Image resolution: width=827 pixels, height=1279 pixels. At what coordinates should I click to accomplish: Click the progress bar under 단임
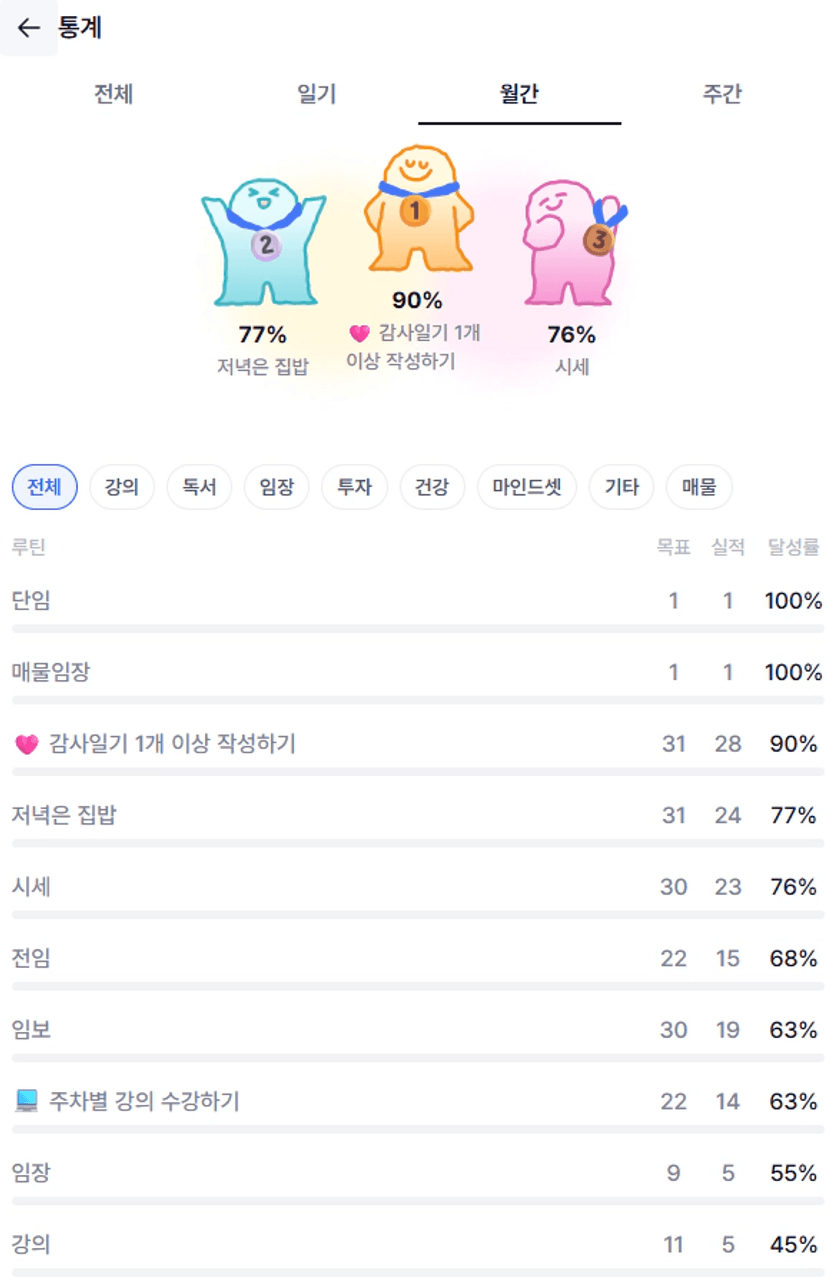[x=418, y=629]
